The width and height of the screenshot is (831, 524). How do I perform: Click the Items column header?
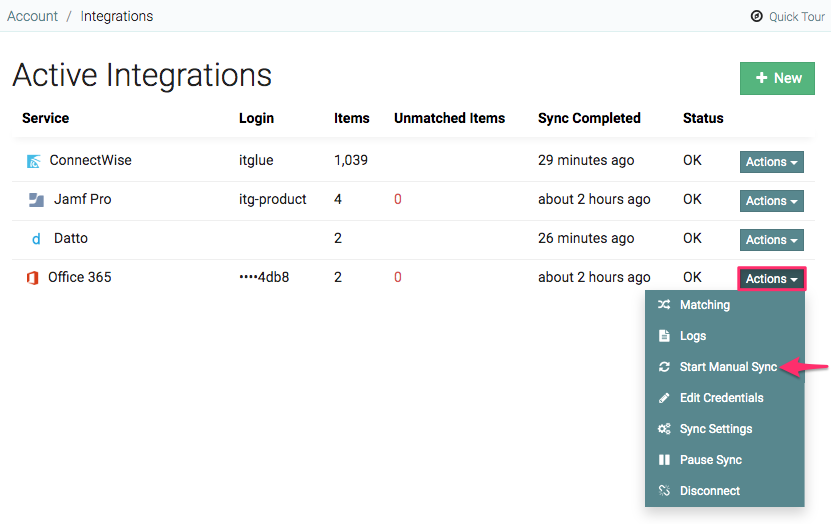coord(351,118)
